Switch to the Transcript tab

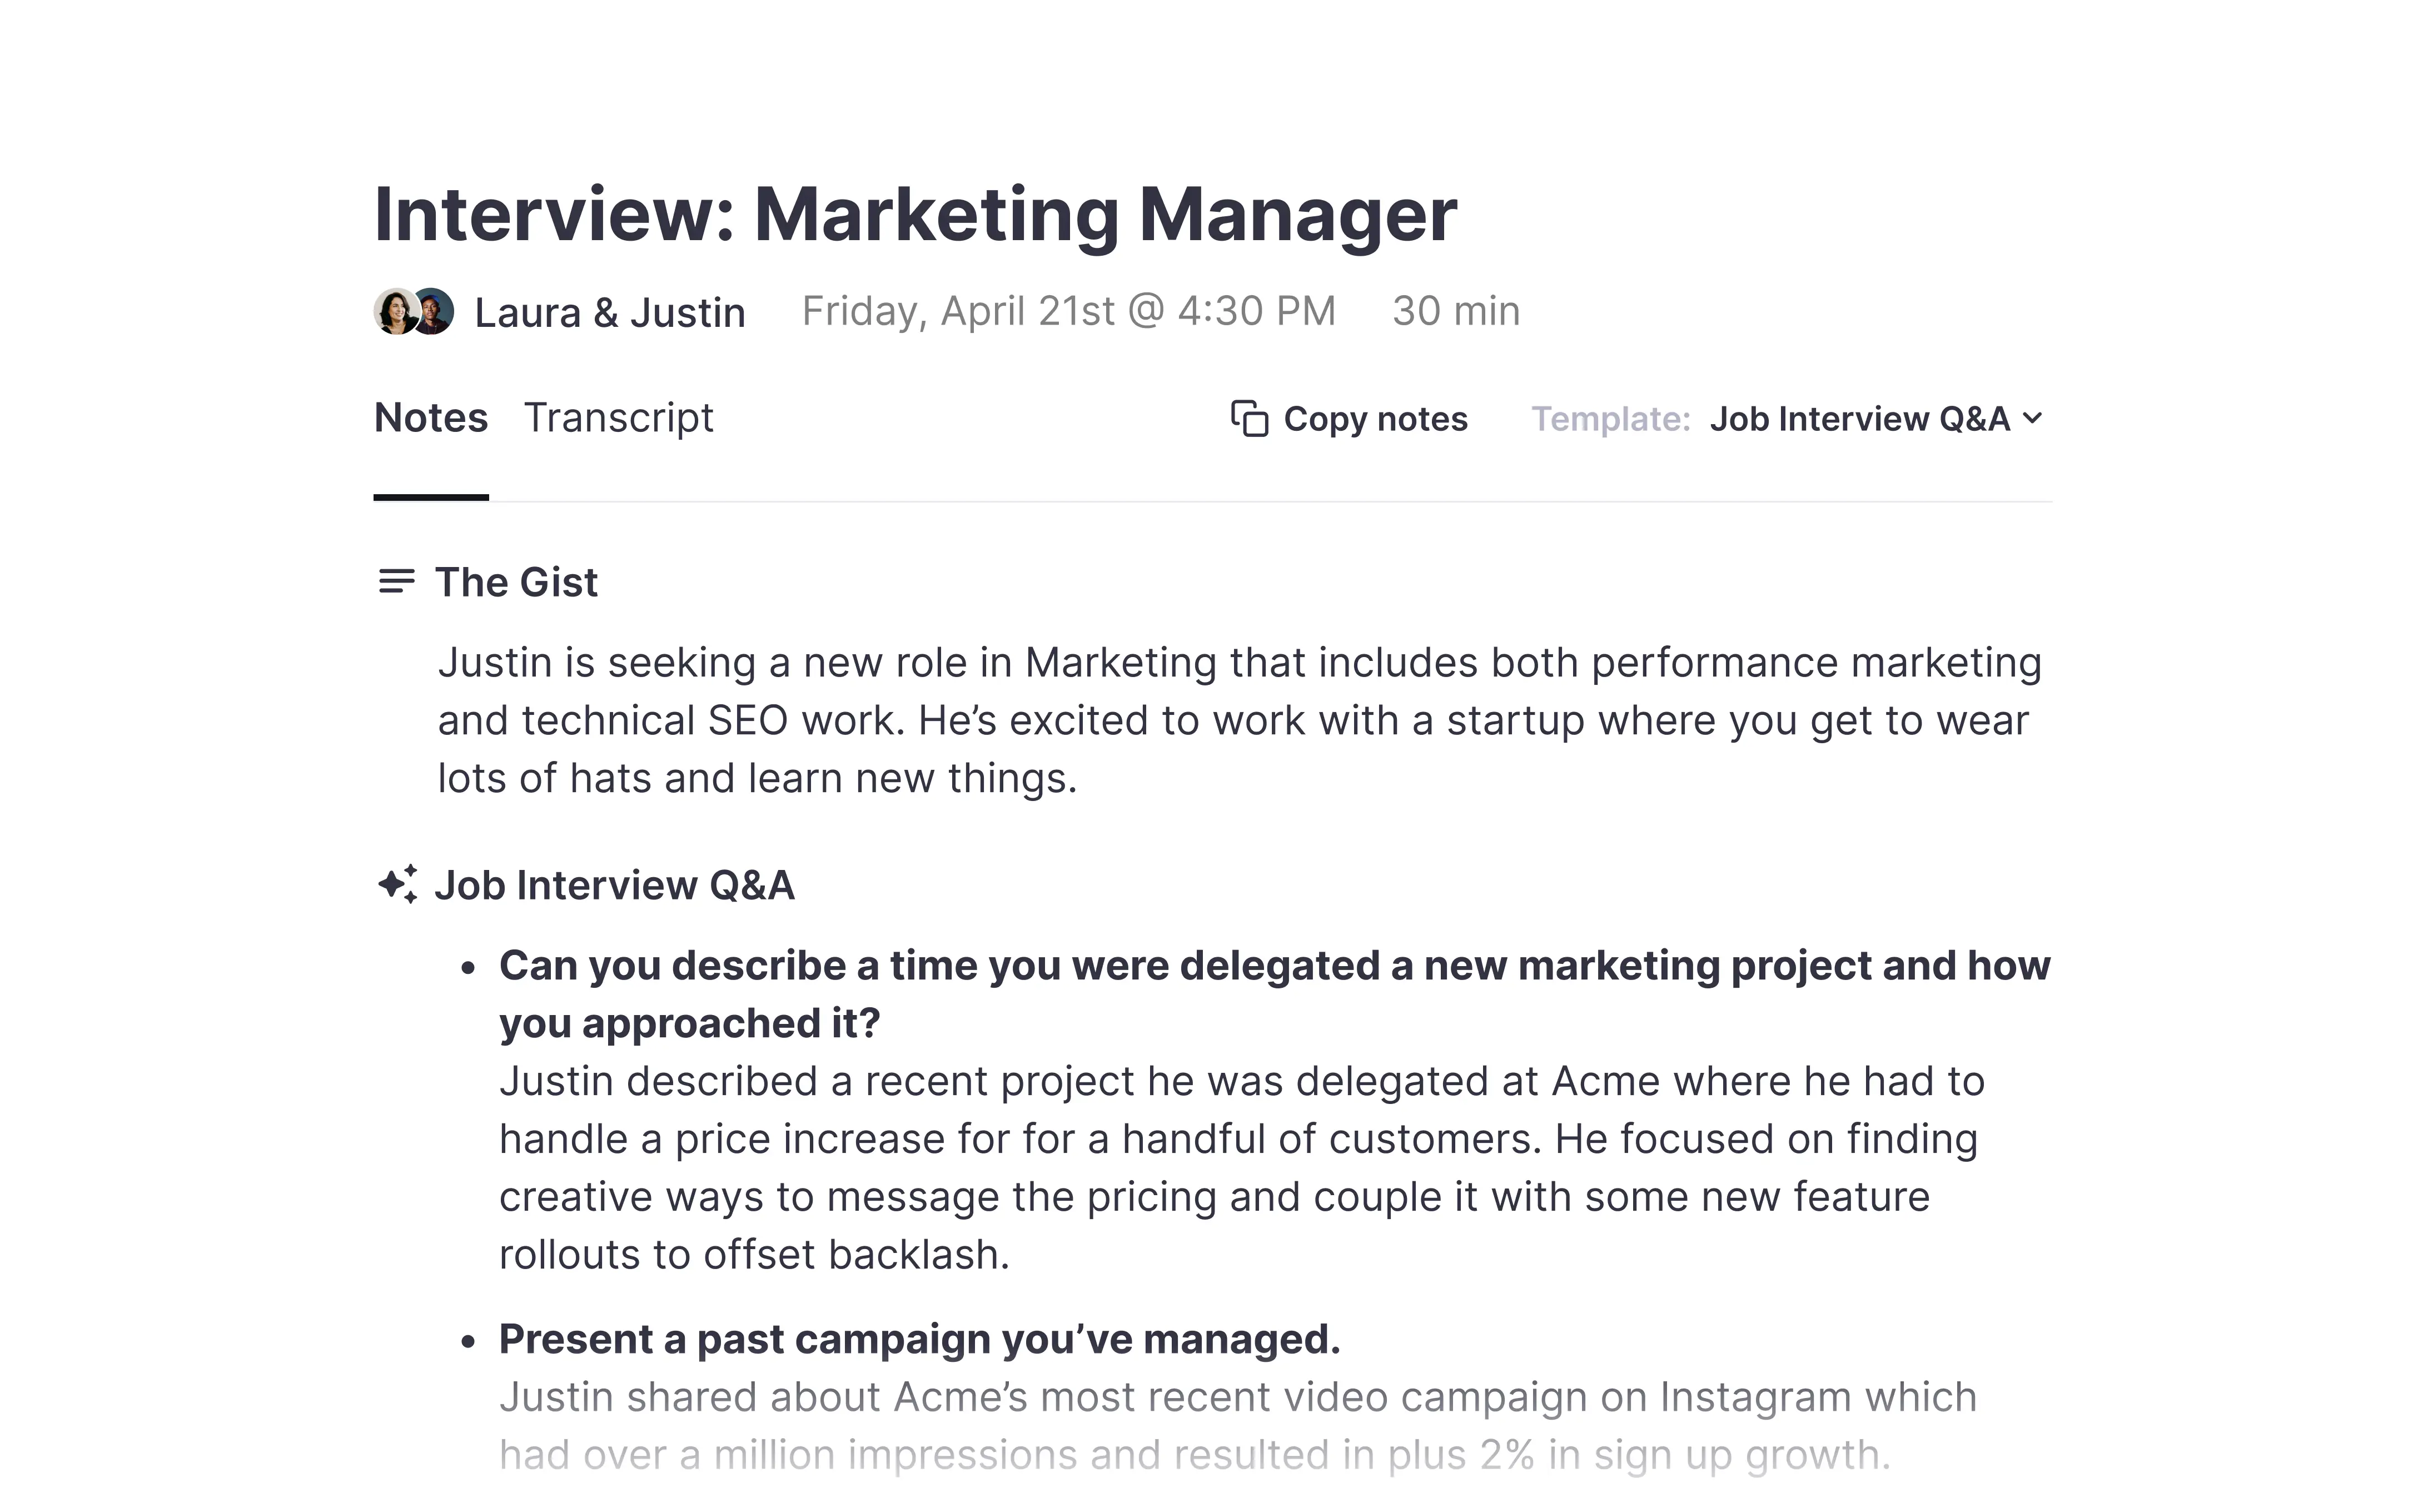coord(618,417)
